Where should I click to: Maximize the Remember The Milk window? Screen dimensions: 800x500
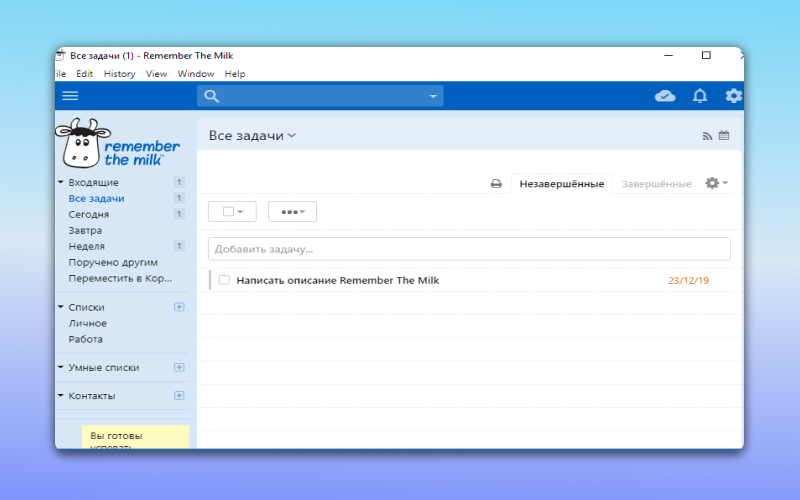point(706,55)
